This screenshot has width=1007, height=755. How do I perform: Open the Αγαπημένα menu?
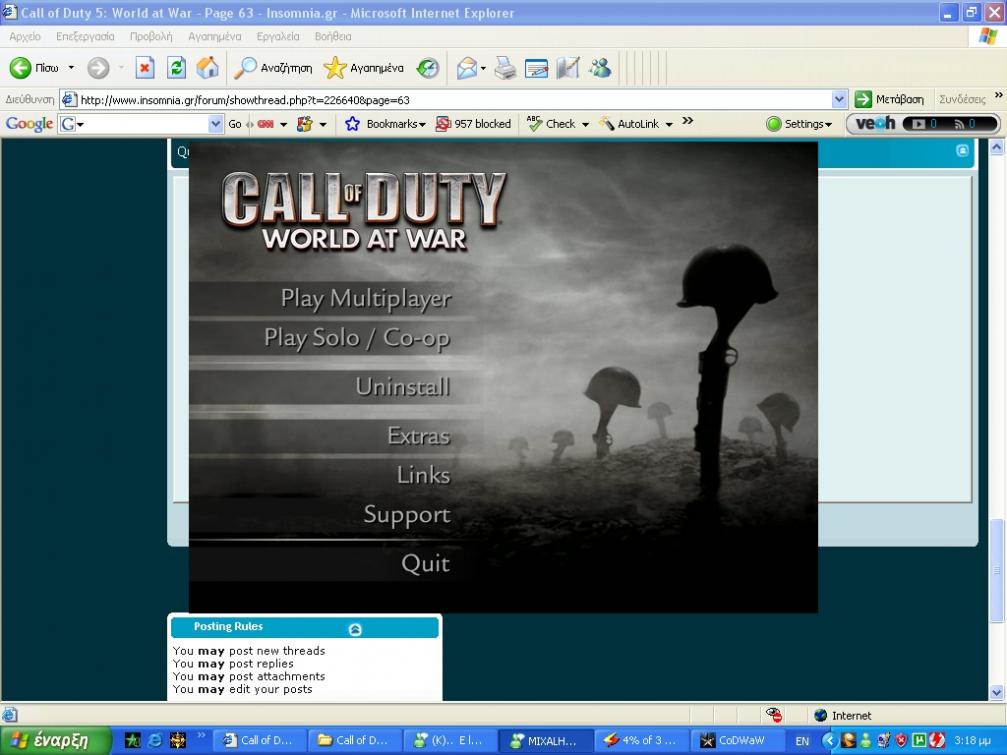coord(215,37)
